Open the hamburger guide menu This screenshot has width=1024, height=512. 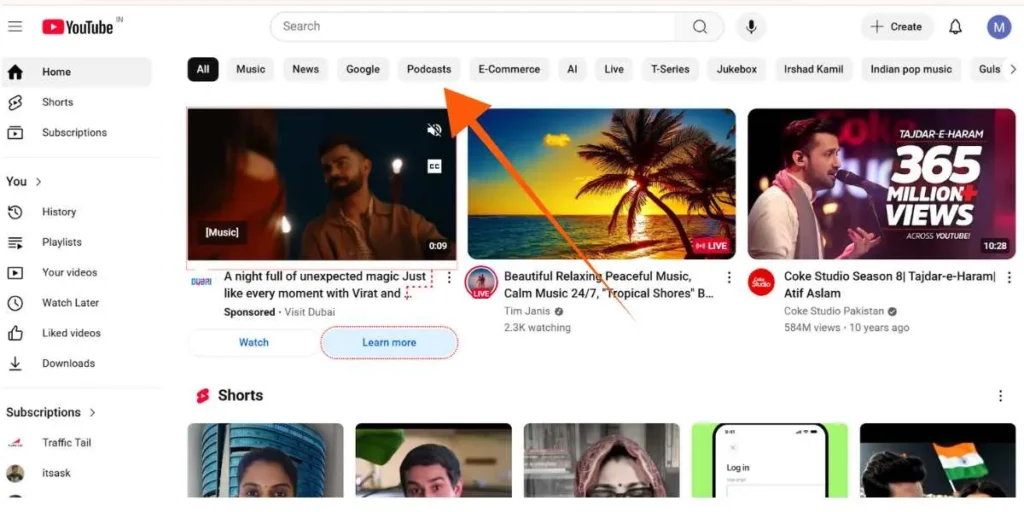[15, 27]
